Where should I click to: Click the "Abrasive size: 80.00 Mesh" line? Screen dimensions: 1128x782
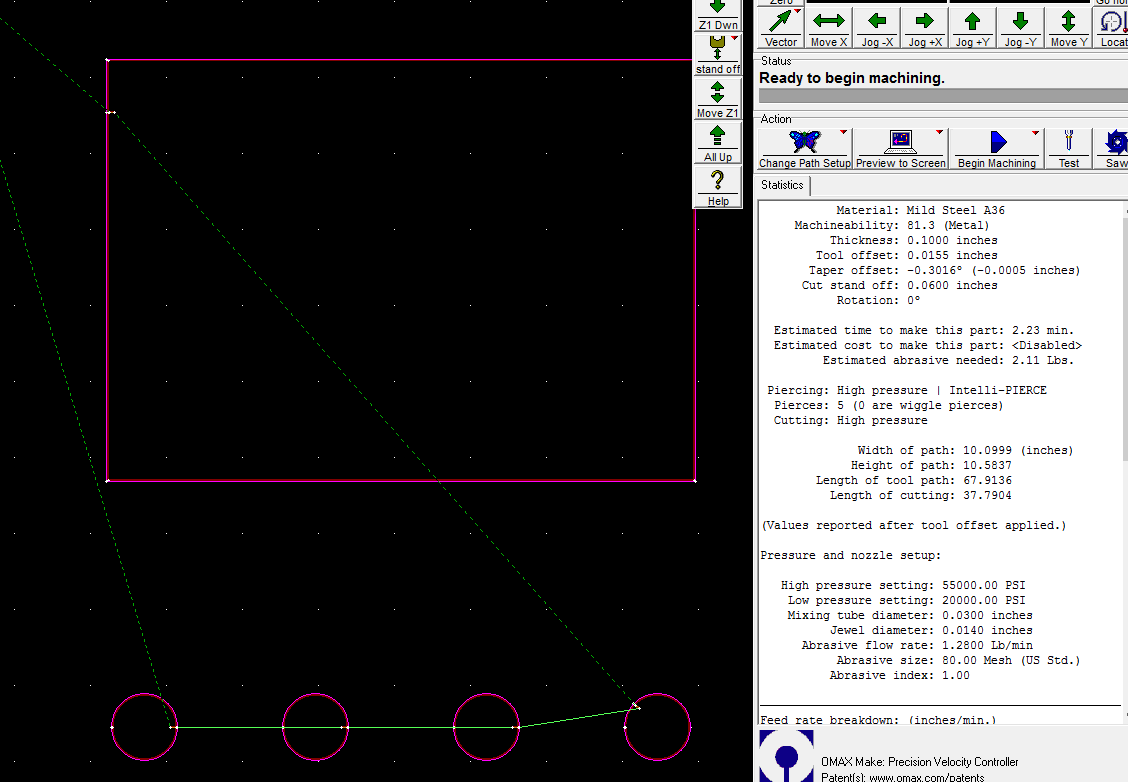tap(958, 660)
